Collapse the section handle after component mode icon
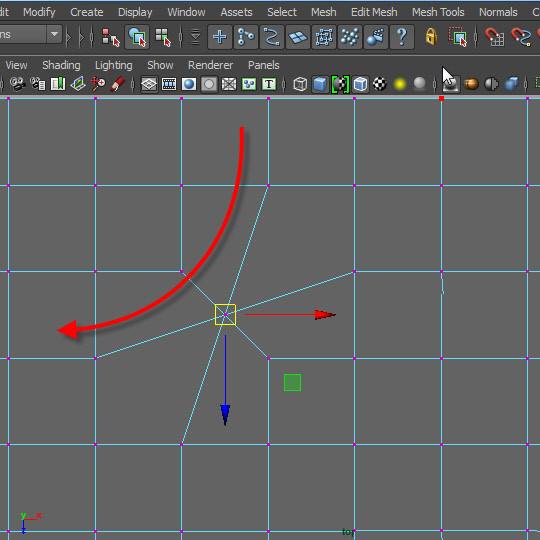Image resolution: width=540 pixels, height=540 pixels. pyautogui.click(x=181, y=37)
